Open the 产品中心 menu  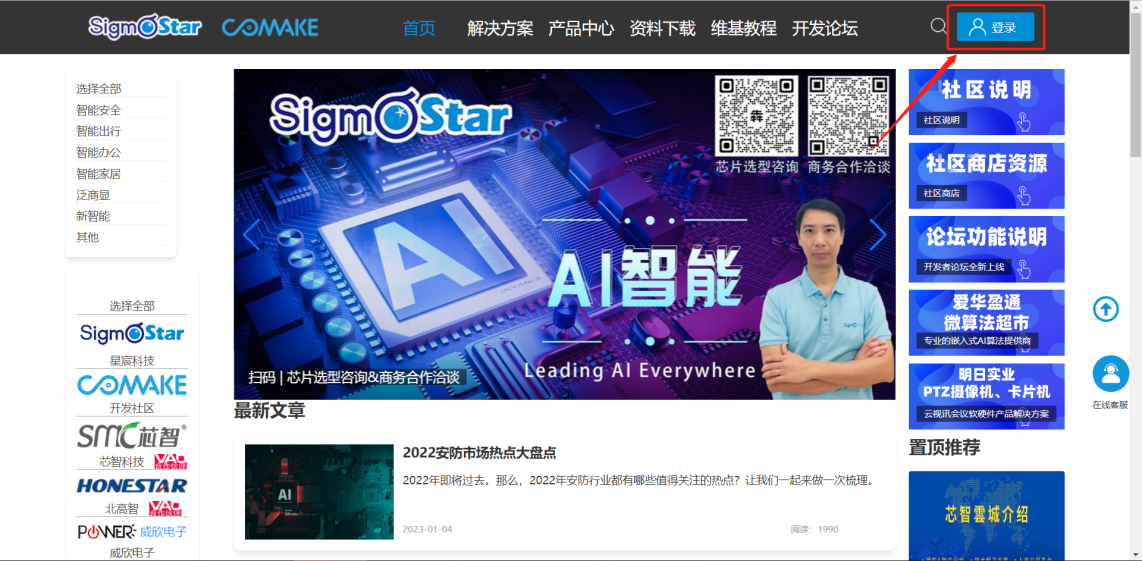(581, 28)
